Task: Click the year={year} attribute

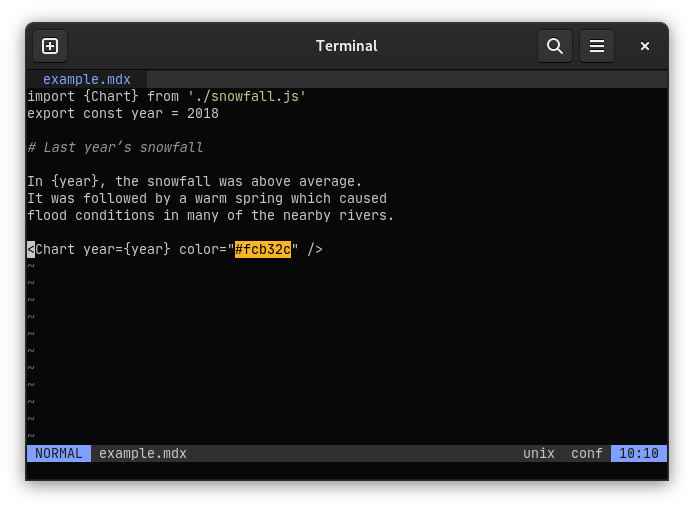Action: pos(127,249)
